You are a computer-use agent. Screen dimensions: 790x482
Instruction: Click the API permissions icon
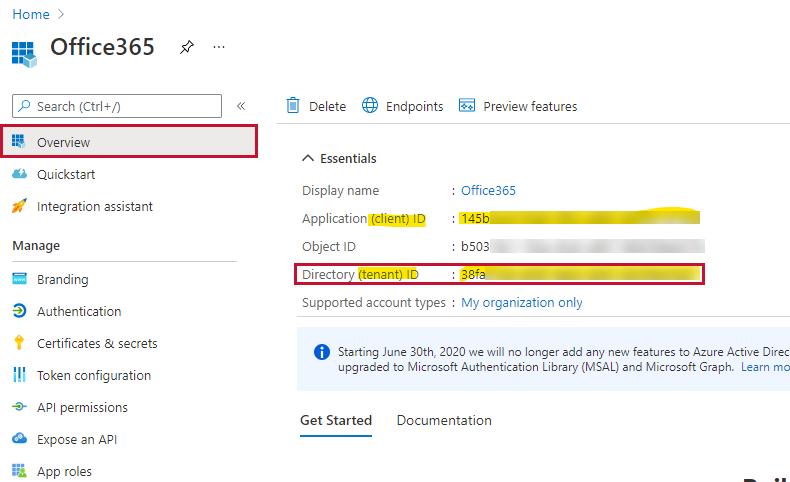click(19, 406)
